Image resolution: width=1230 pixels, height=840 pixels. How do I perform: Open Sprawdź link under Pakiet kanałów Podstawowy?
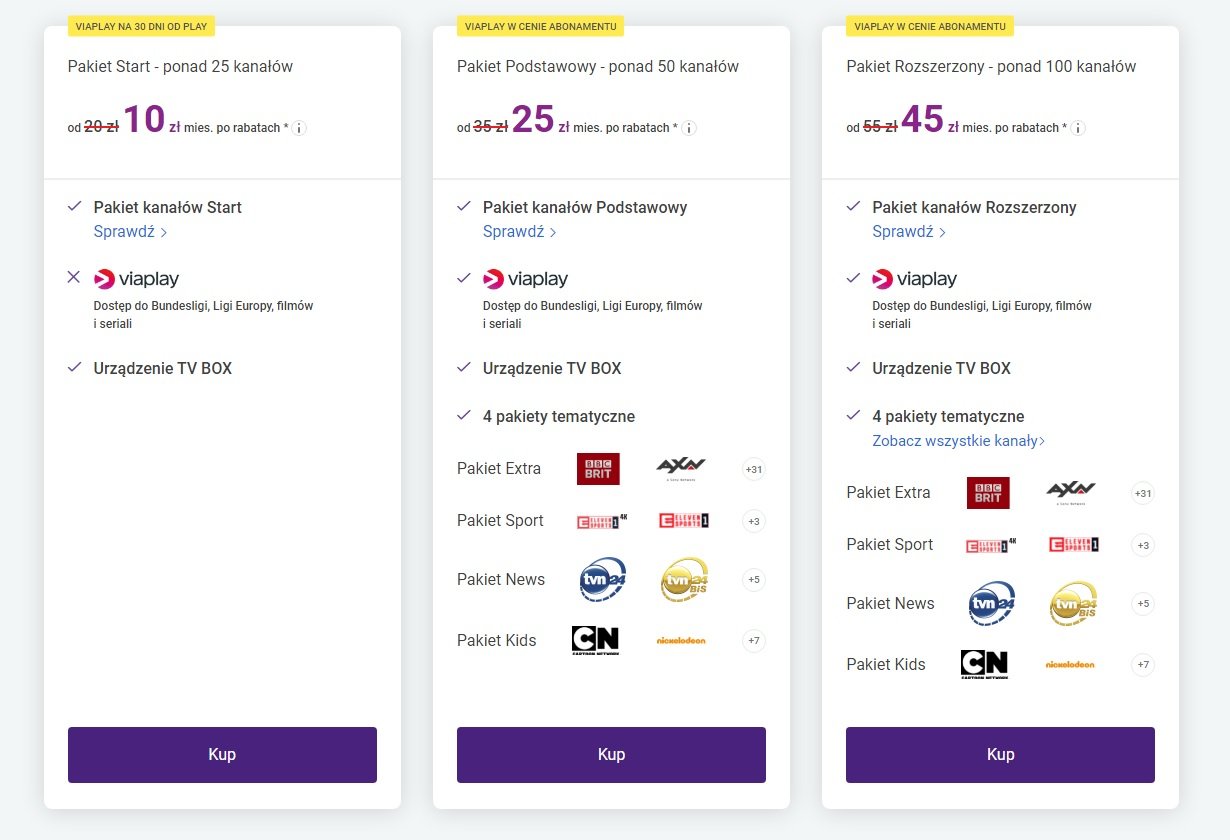point(520,232)
